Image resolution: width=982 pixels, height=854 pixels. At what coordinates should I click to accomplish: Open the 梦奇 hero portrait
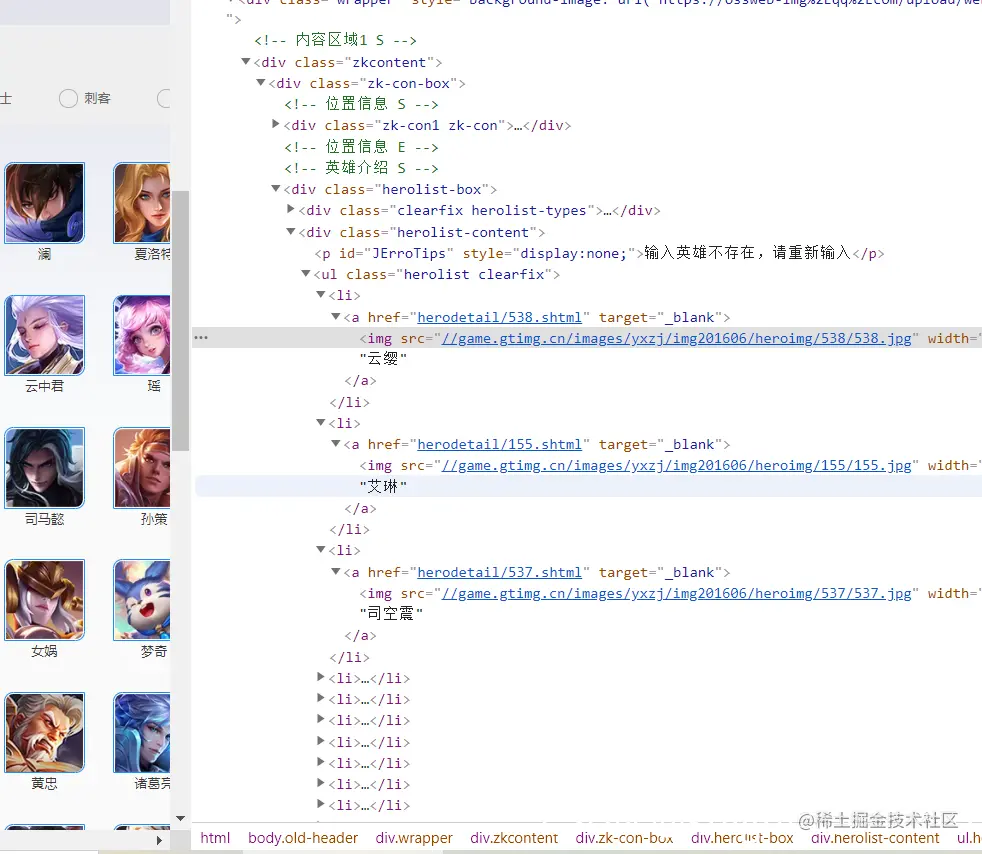click(x=142, y=600)
